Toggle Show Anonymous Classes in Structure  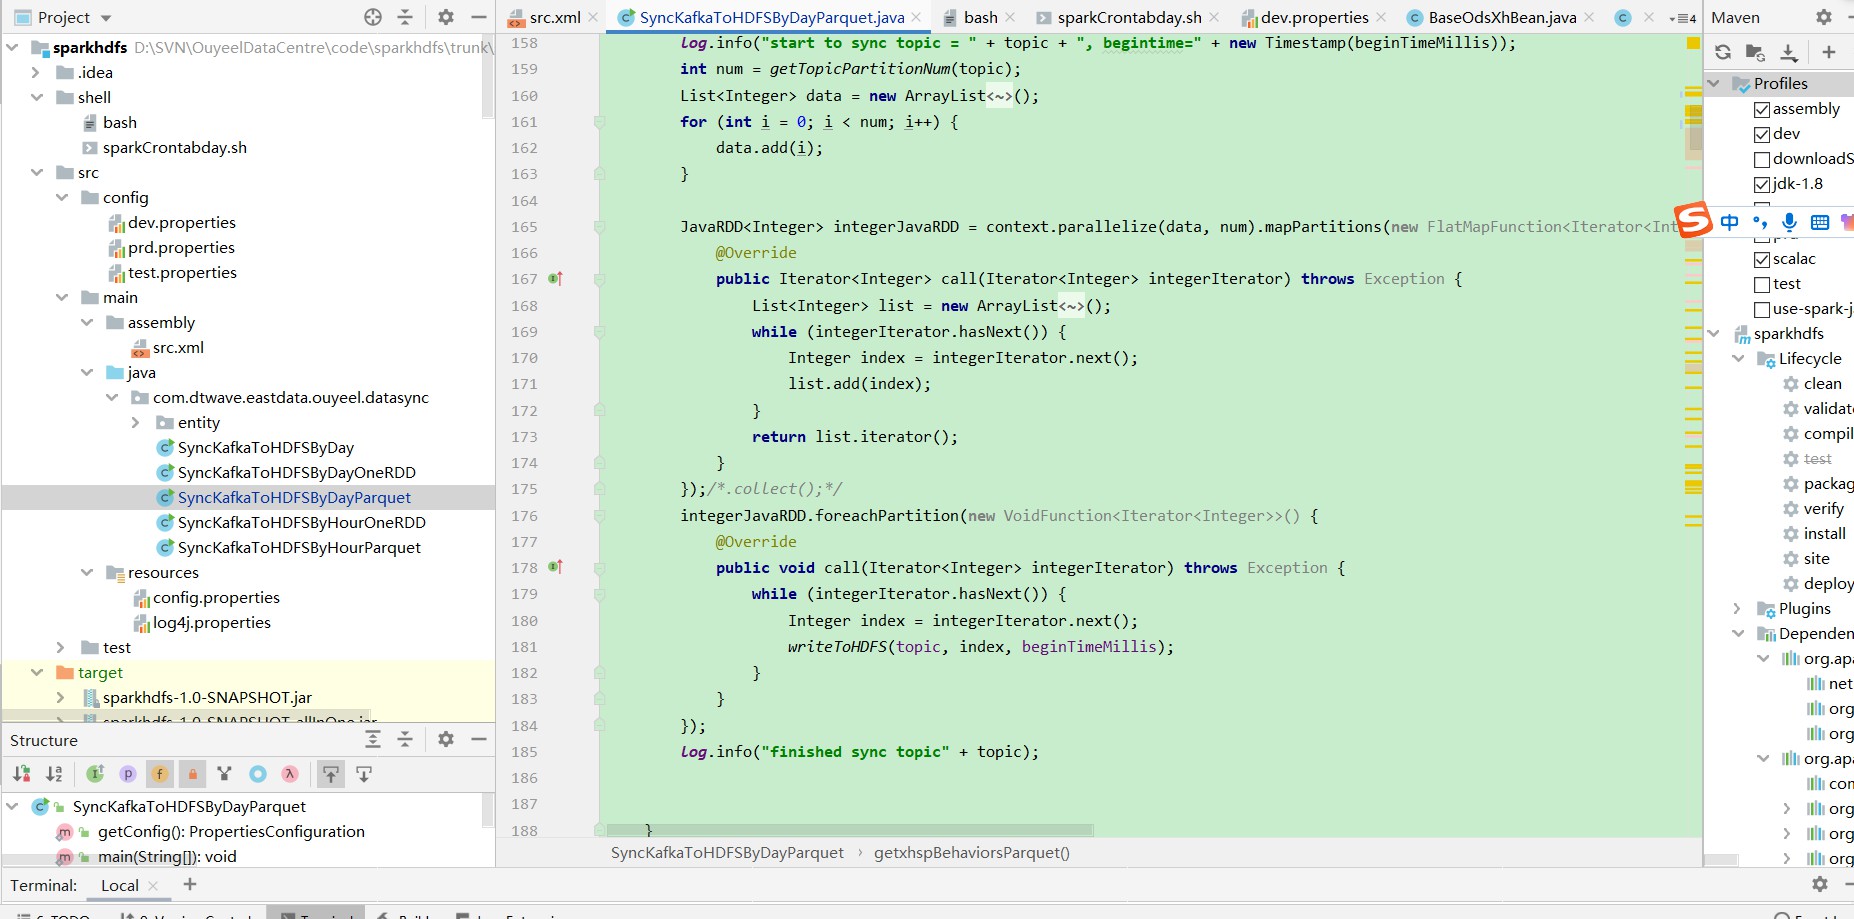(x=258, y=773)
